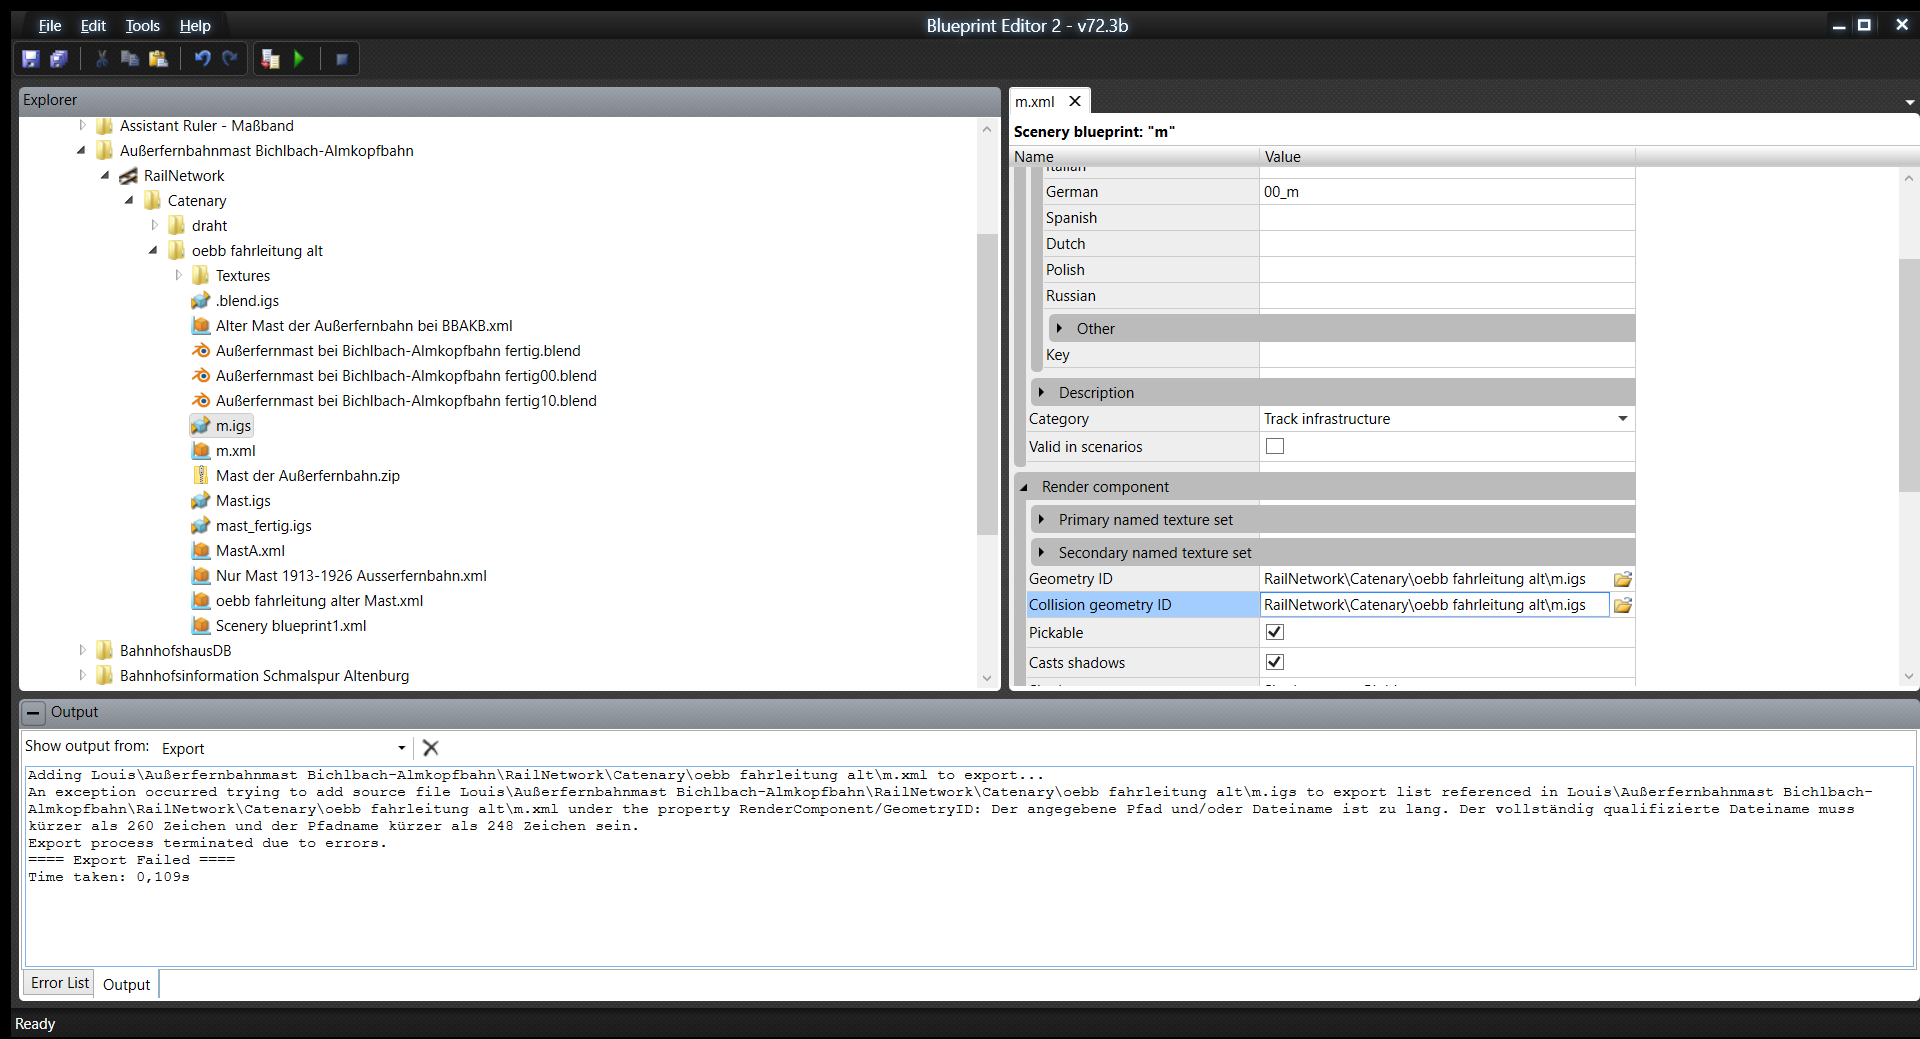Open the Category dropdown
This screenshot has width=1920, height=1039.
coord(1622,419)
